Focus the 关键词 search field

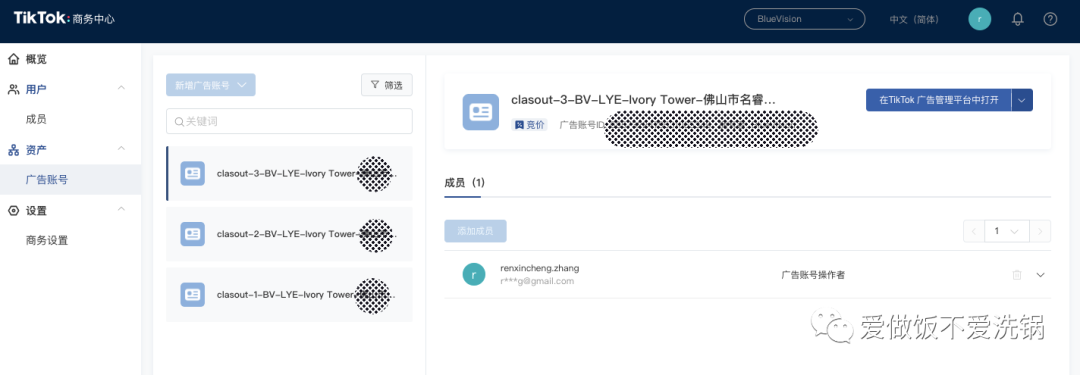pyautogui.click(x=289, y=121)
